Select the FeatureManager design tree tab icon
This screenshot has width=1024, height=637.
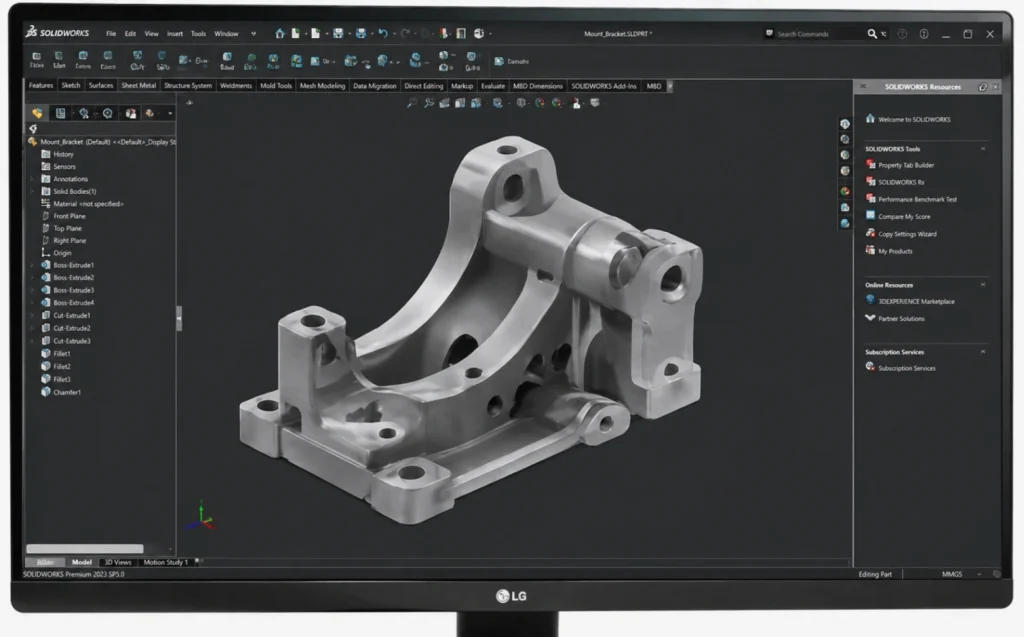point(37,113)
